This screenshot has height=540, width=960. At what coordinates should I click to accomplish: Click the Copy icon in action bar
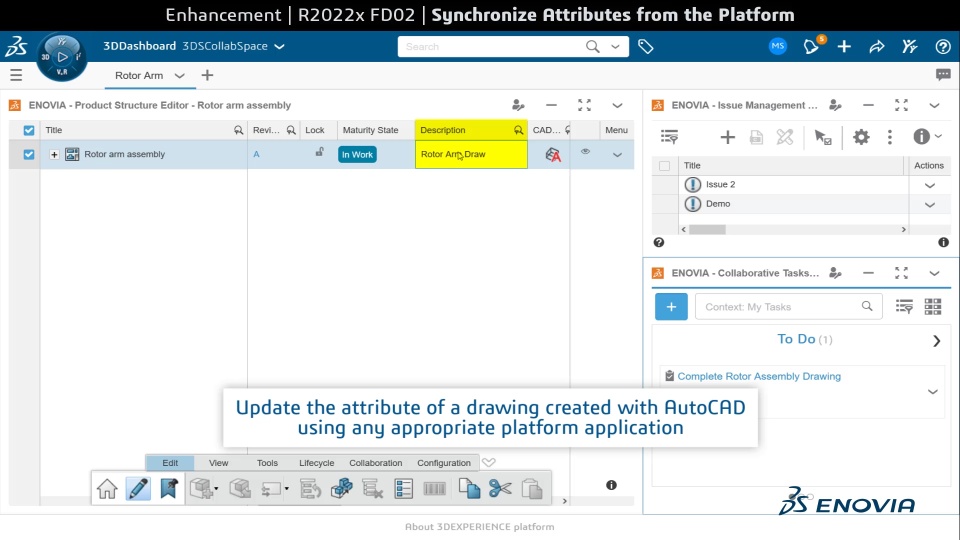pyautogui.click(x=470, y=489)
